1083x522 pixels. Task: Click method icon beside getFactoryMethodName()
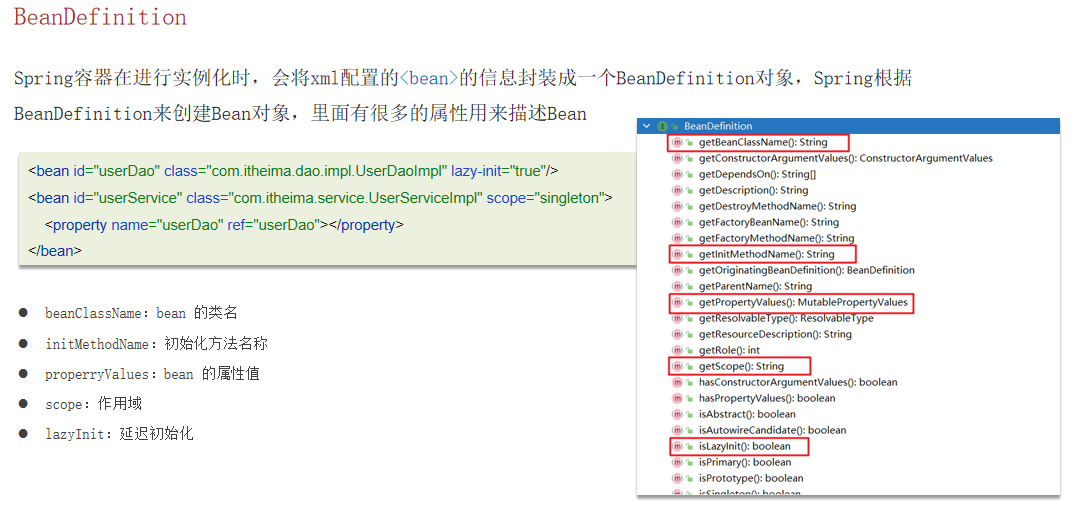pyautogui.click(x=678, y=238)
